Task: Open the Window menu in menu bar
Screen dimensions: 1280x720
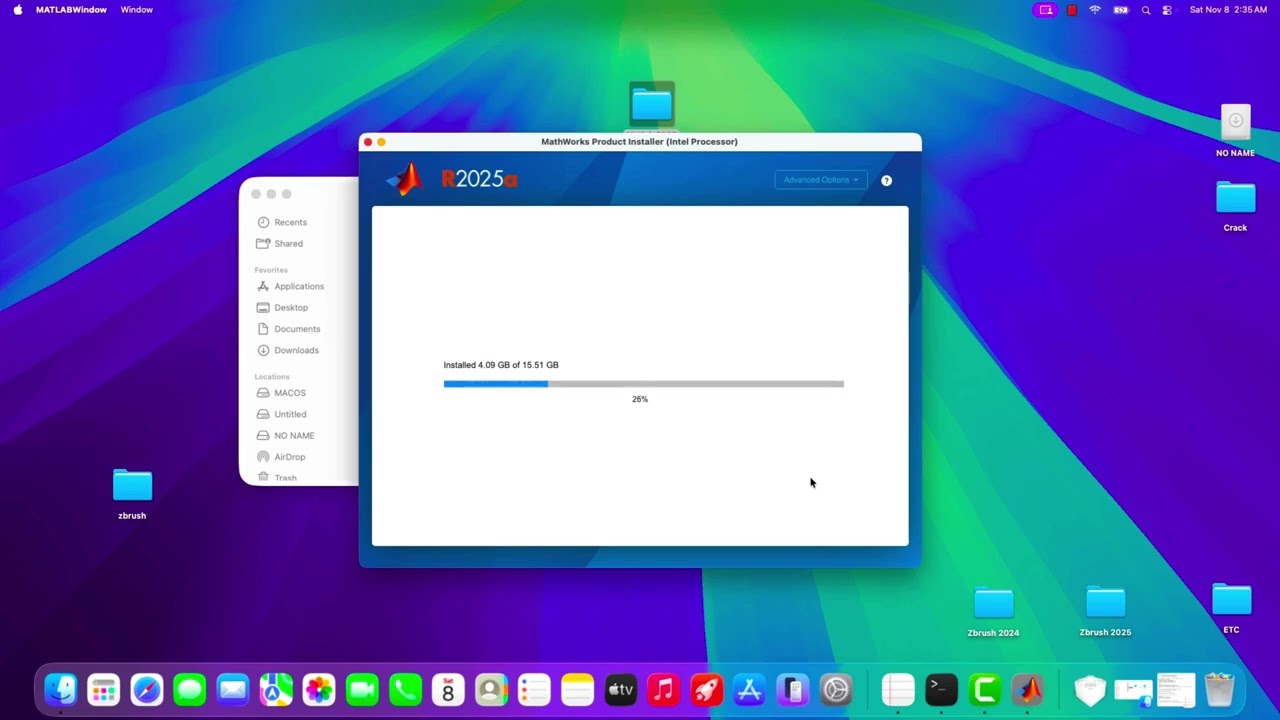Action: [137, 10]
